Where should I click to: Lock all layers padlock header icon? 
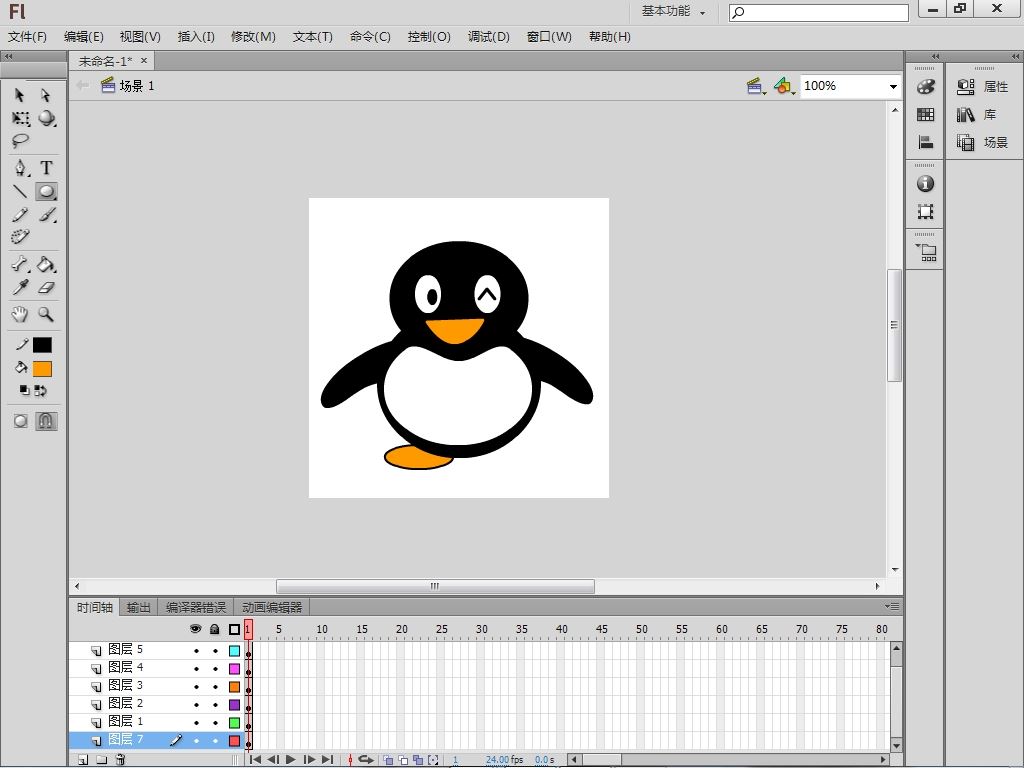click(215, 629)
